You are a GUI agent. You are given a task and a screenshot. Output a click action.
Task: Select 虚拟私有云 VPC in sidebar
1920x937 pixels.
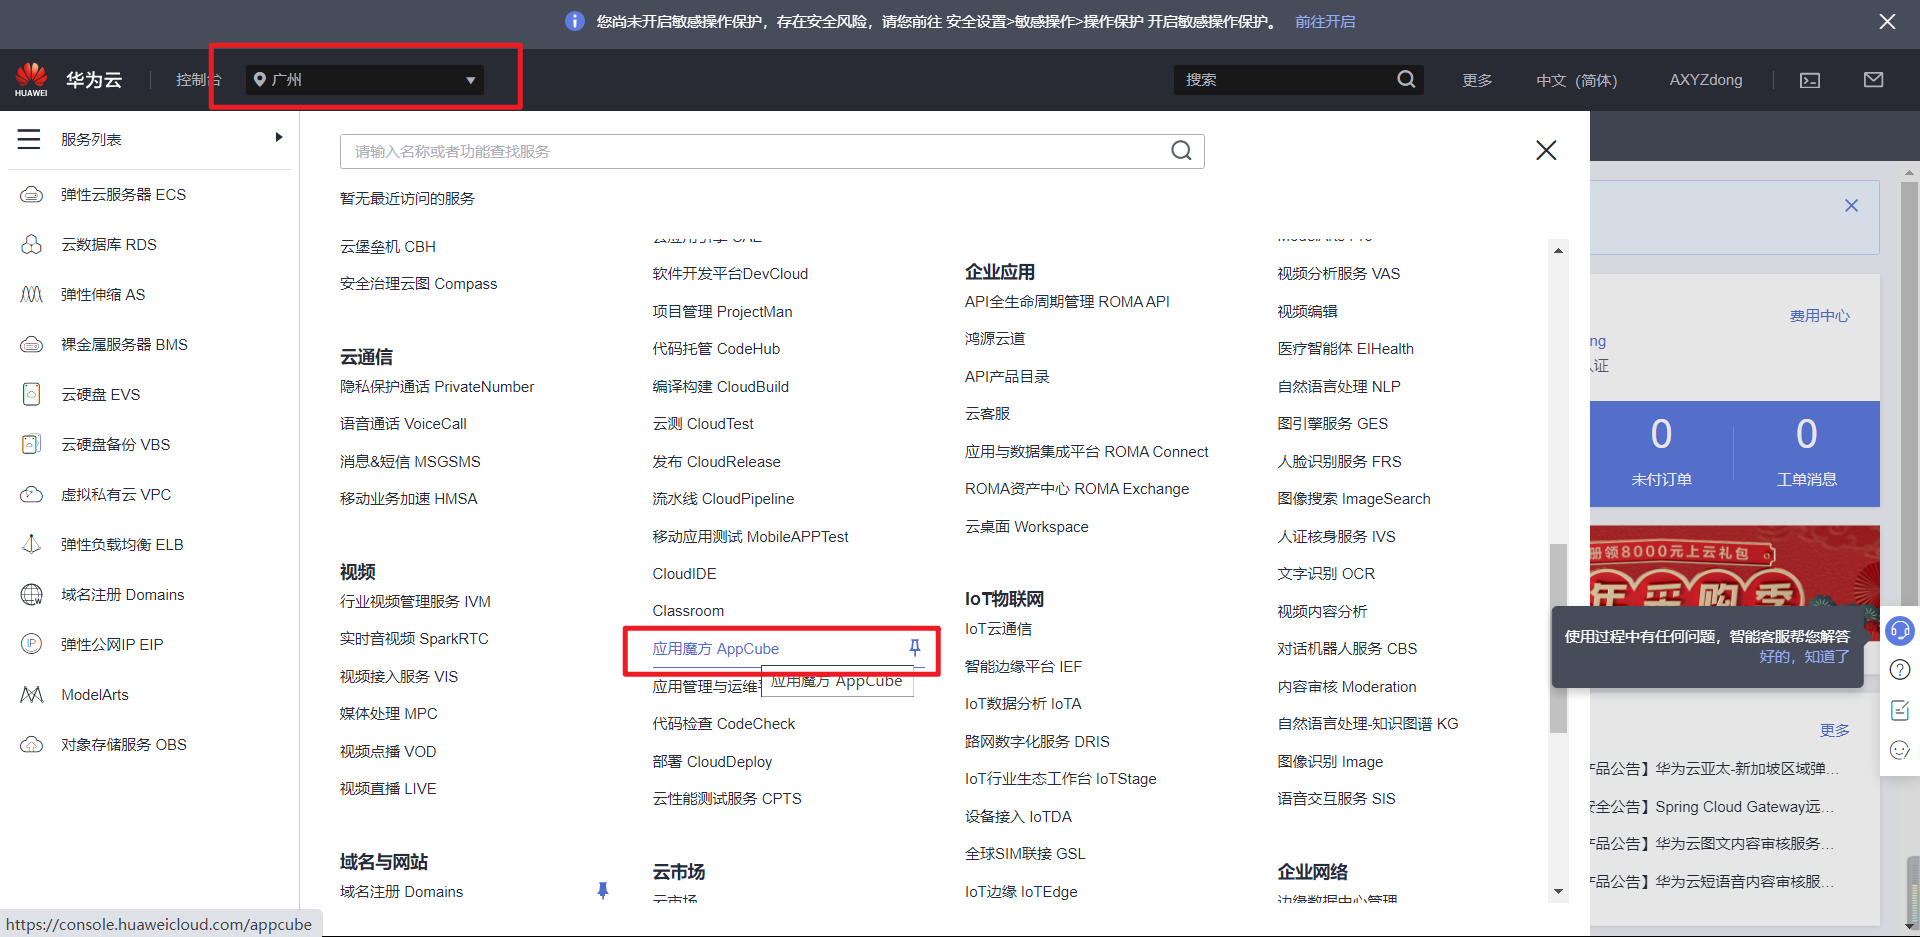tap(116, 494)
